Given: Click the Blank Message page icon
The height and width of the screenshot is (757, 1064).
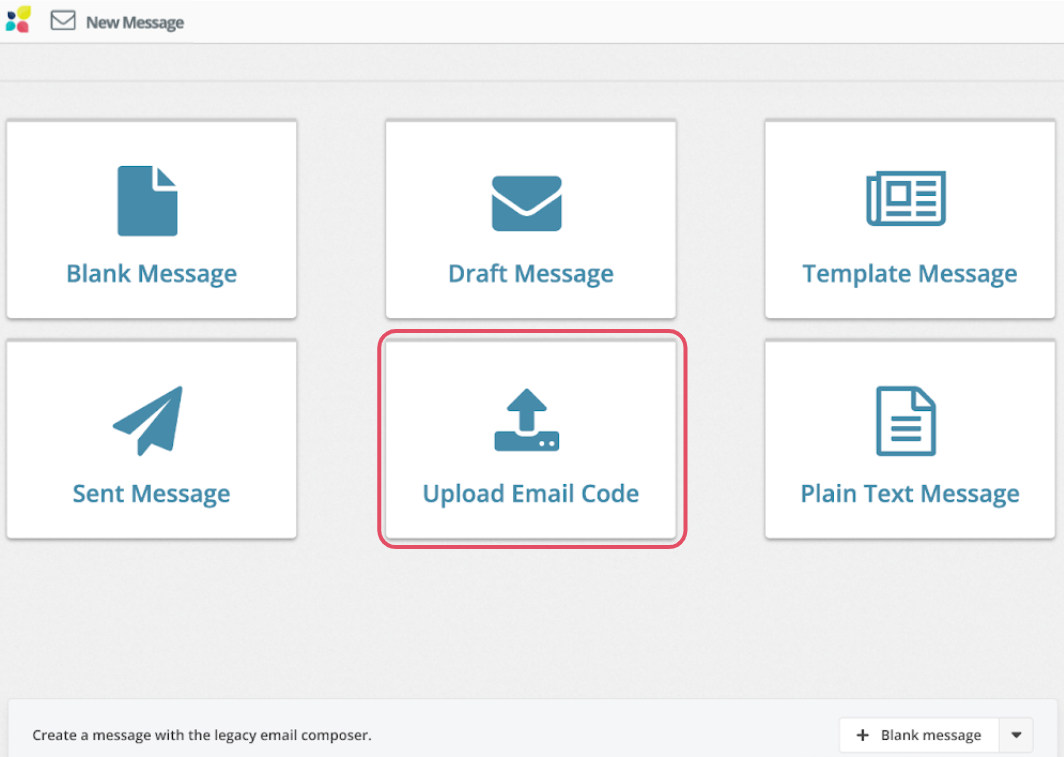Looking at the screenshot, I should pyautogui.click(x=147, y=201).
